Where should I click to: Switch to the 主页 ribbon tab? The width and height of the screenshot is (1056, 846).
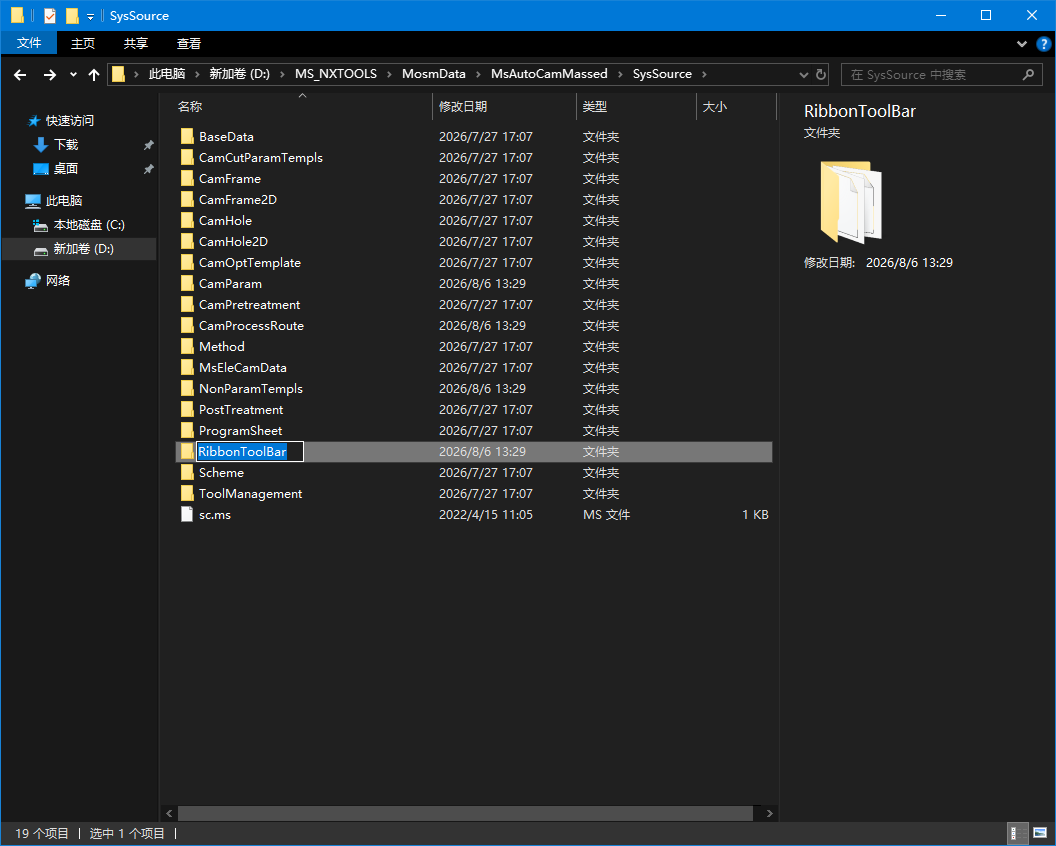[x=83, y=43]
